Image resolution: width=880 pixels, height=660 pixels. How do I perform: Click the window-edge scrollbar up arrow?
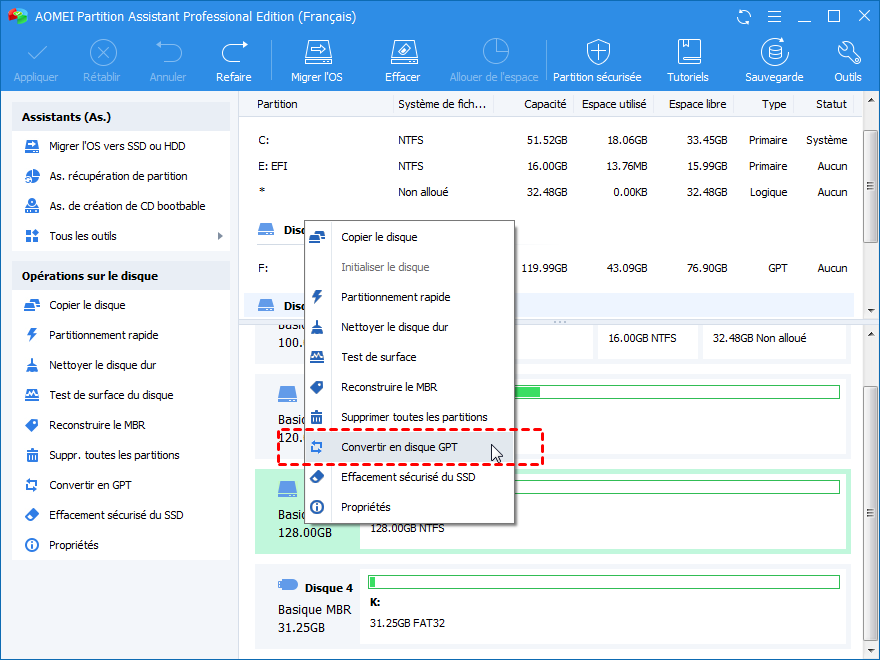click(870, 101)
